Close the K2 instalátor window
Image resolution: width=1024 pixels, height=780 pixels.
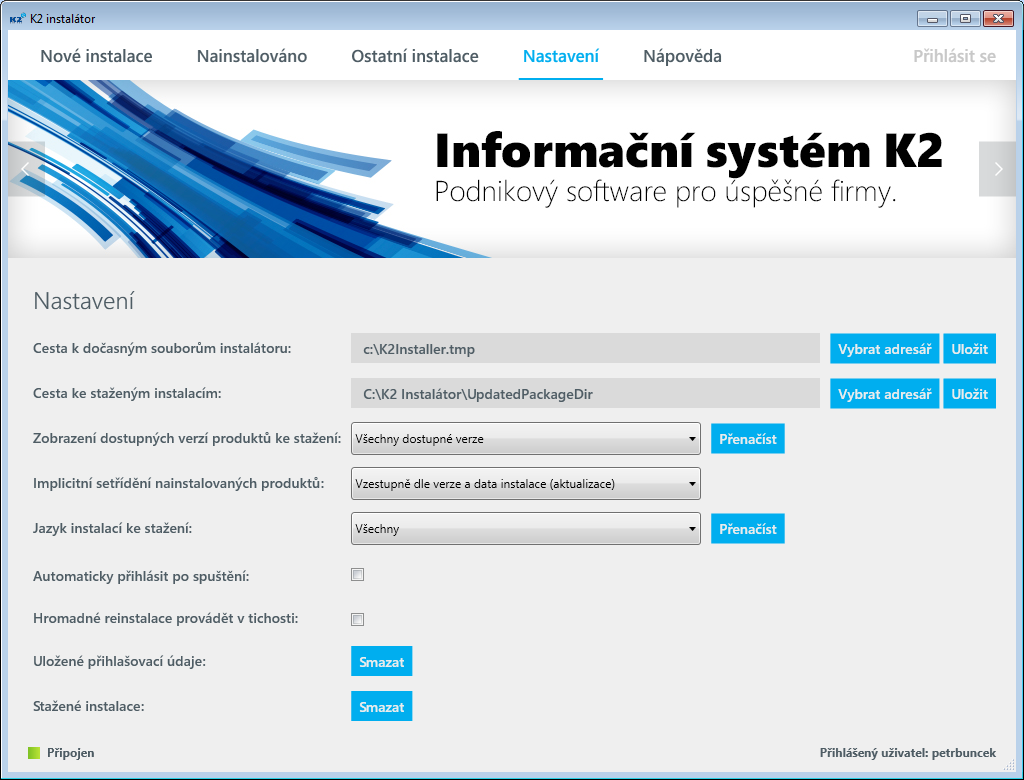tap(998, 18)
